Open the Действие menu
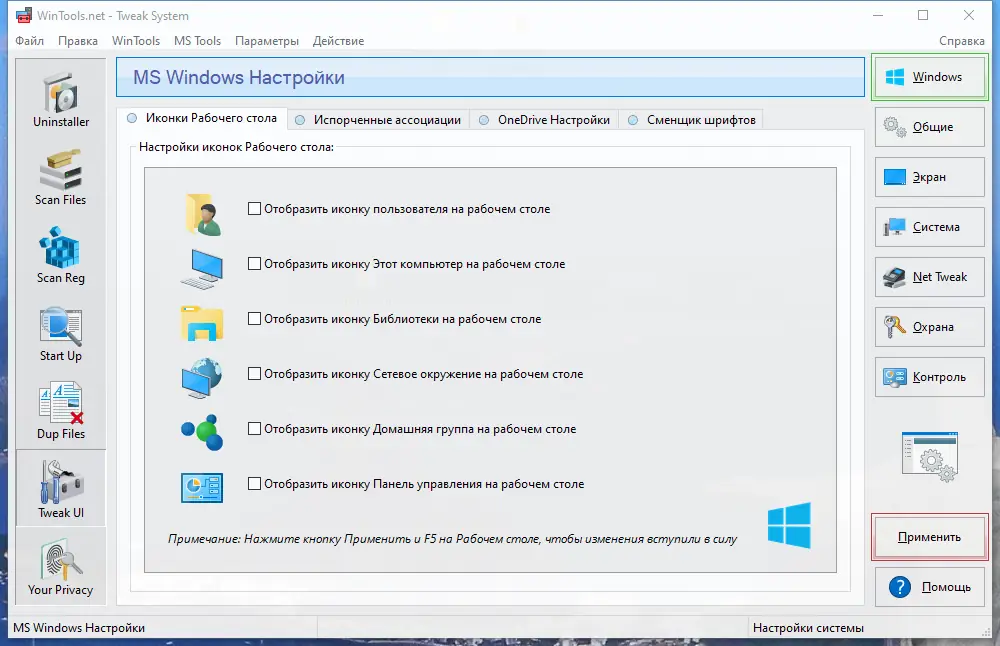This screenshot has width=1000, height=646. (x=338, y=41)
